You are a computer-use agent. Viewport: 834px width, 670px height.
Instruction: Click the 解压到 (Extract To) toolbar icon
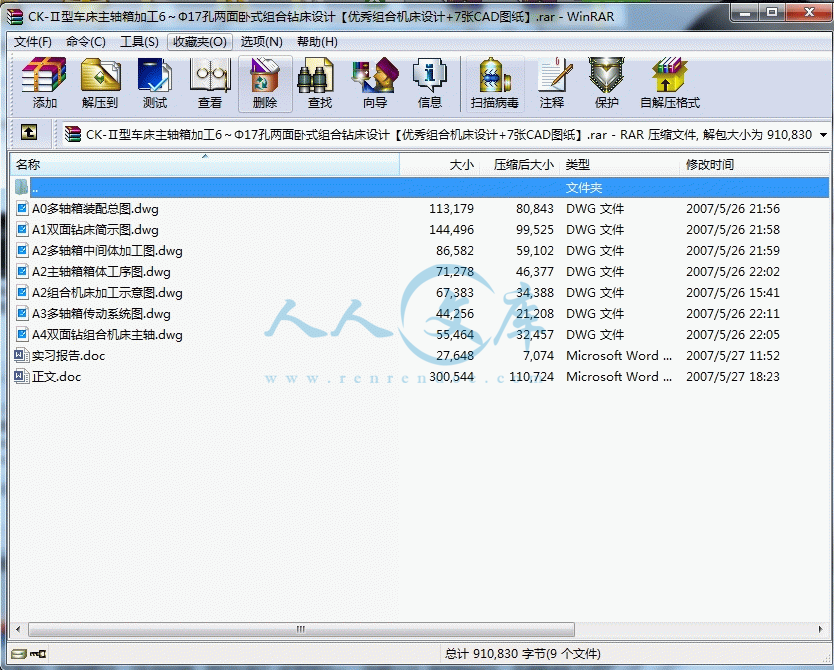point(100,83)
